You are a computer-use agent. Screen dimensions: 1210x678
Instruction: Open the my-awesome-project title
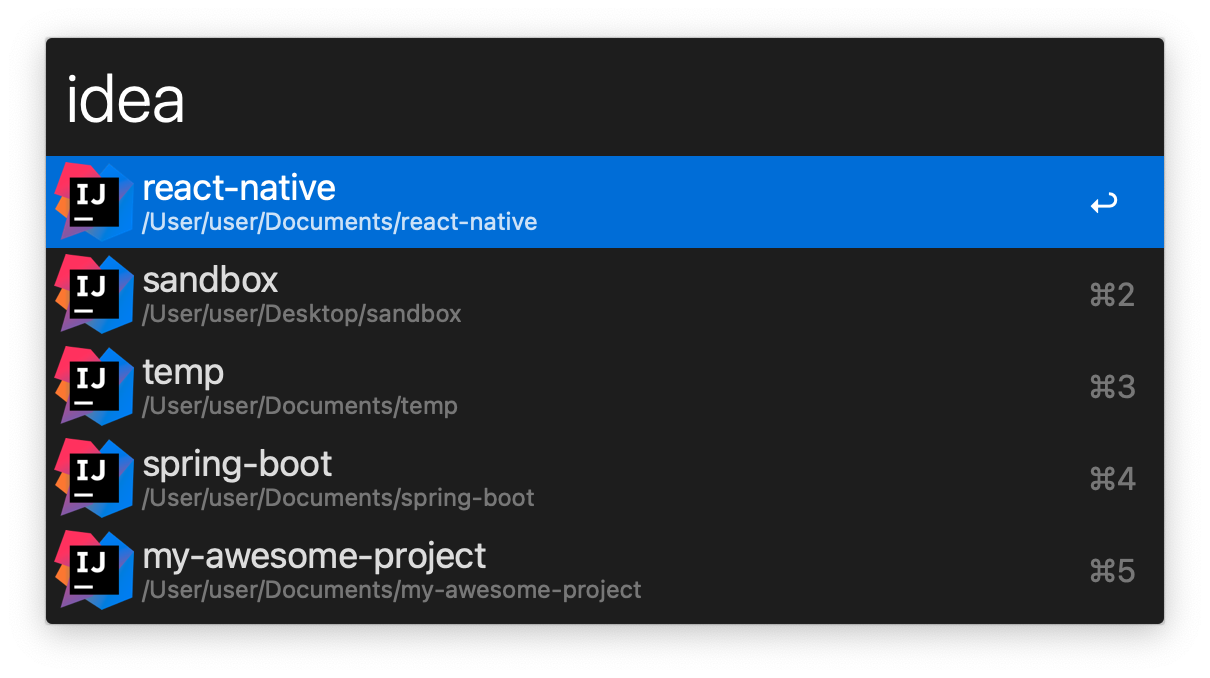click(x=314, y=556)
